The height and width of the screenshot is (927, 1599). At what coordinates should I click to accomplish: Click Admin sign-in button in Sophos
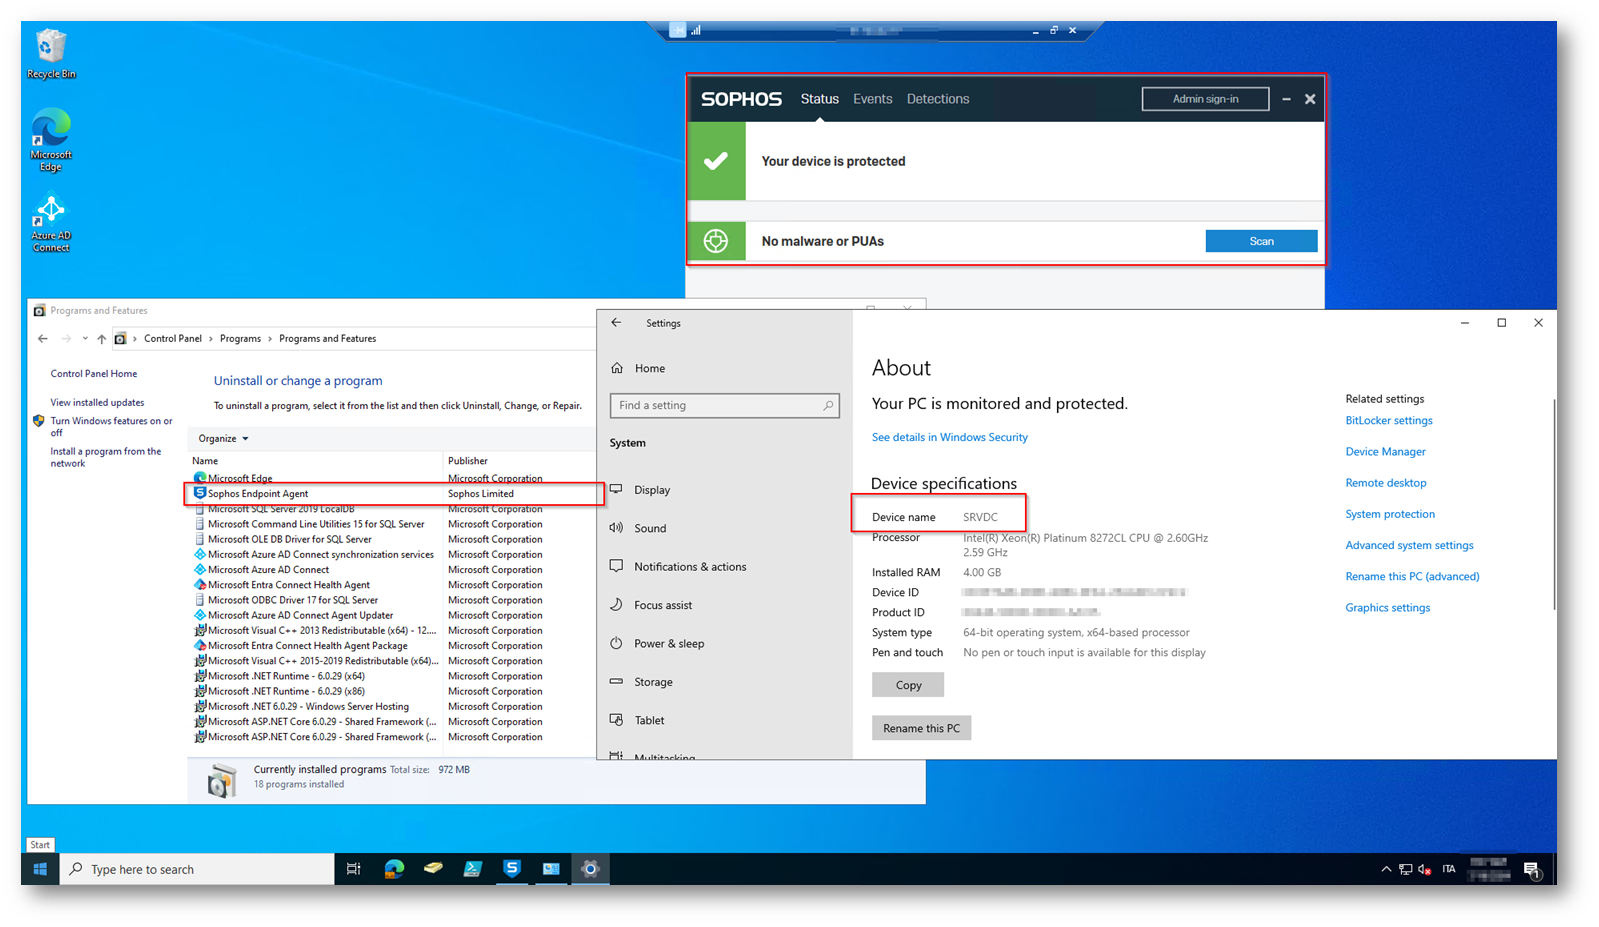click(x=1205, y=99)
